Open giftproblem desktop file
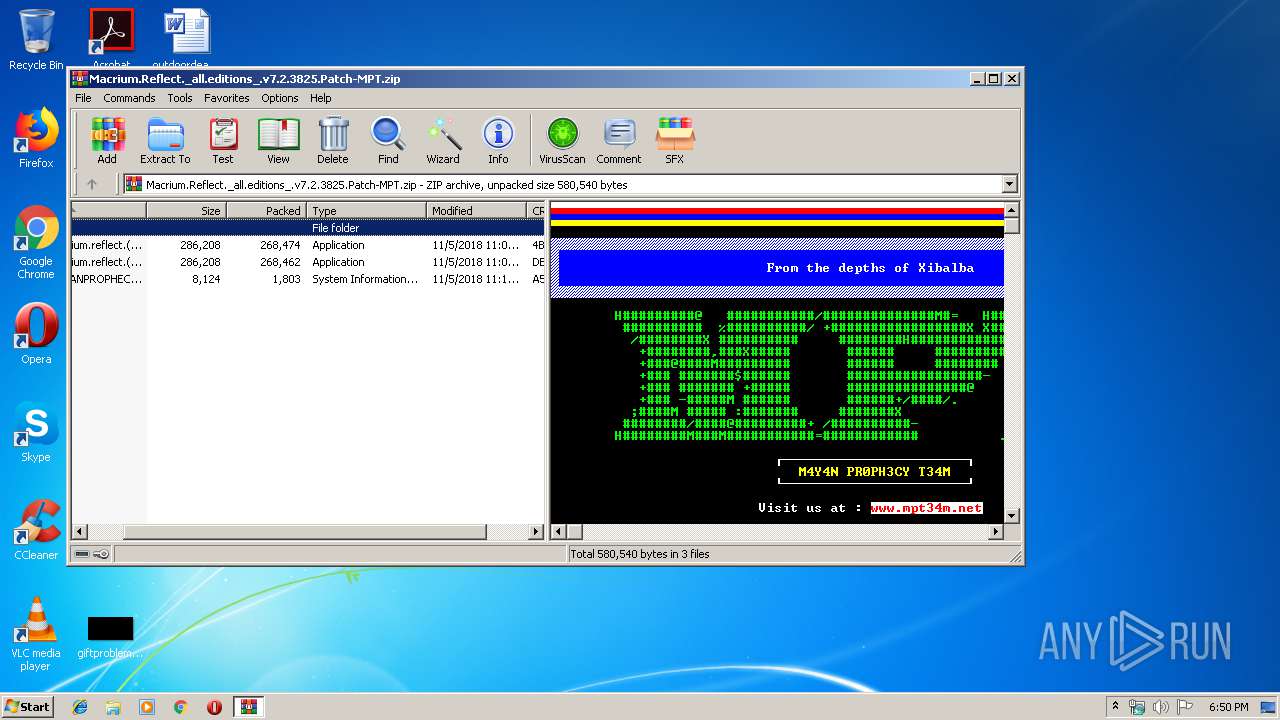 click(110, 636)
